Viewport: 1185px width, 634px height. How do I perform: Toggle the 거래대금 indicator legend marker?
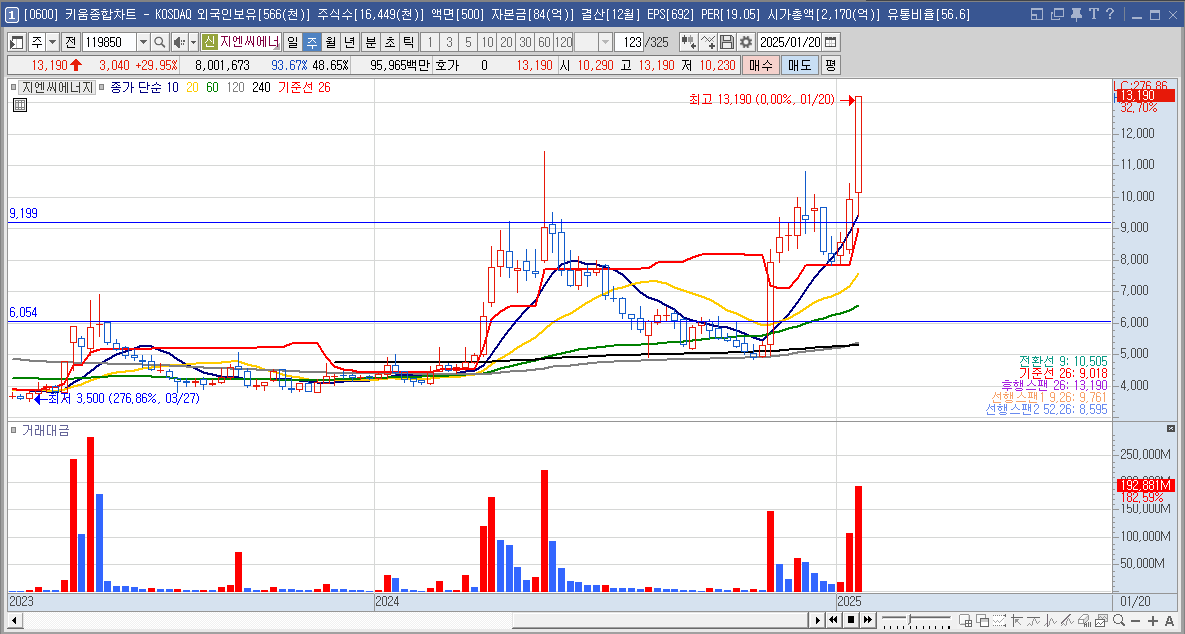(15, 430)
